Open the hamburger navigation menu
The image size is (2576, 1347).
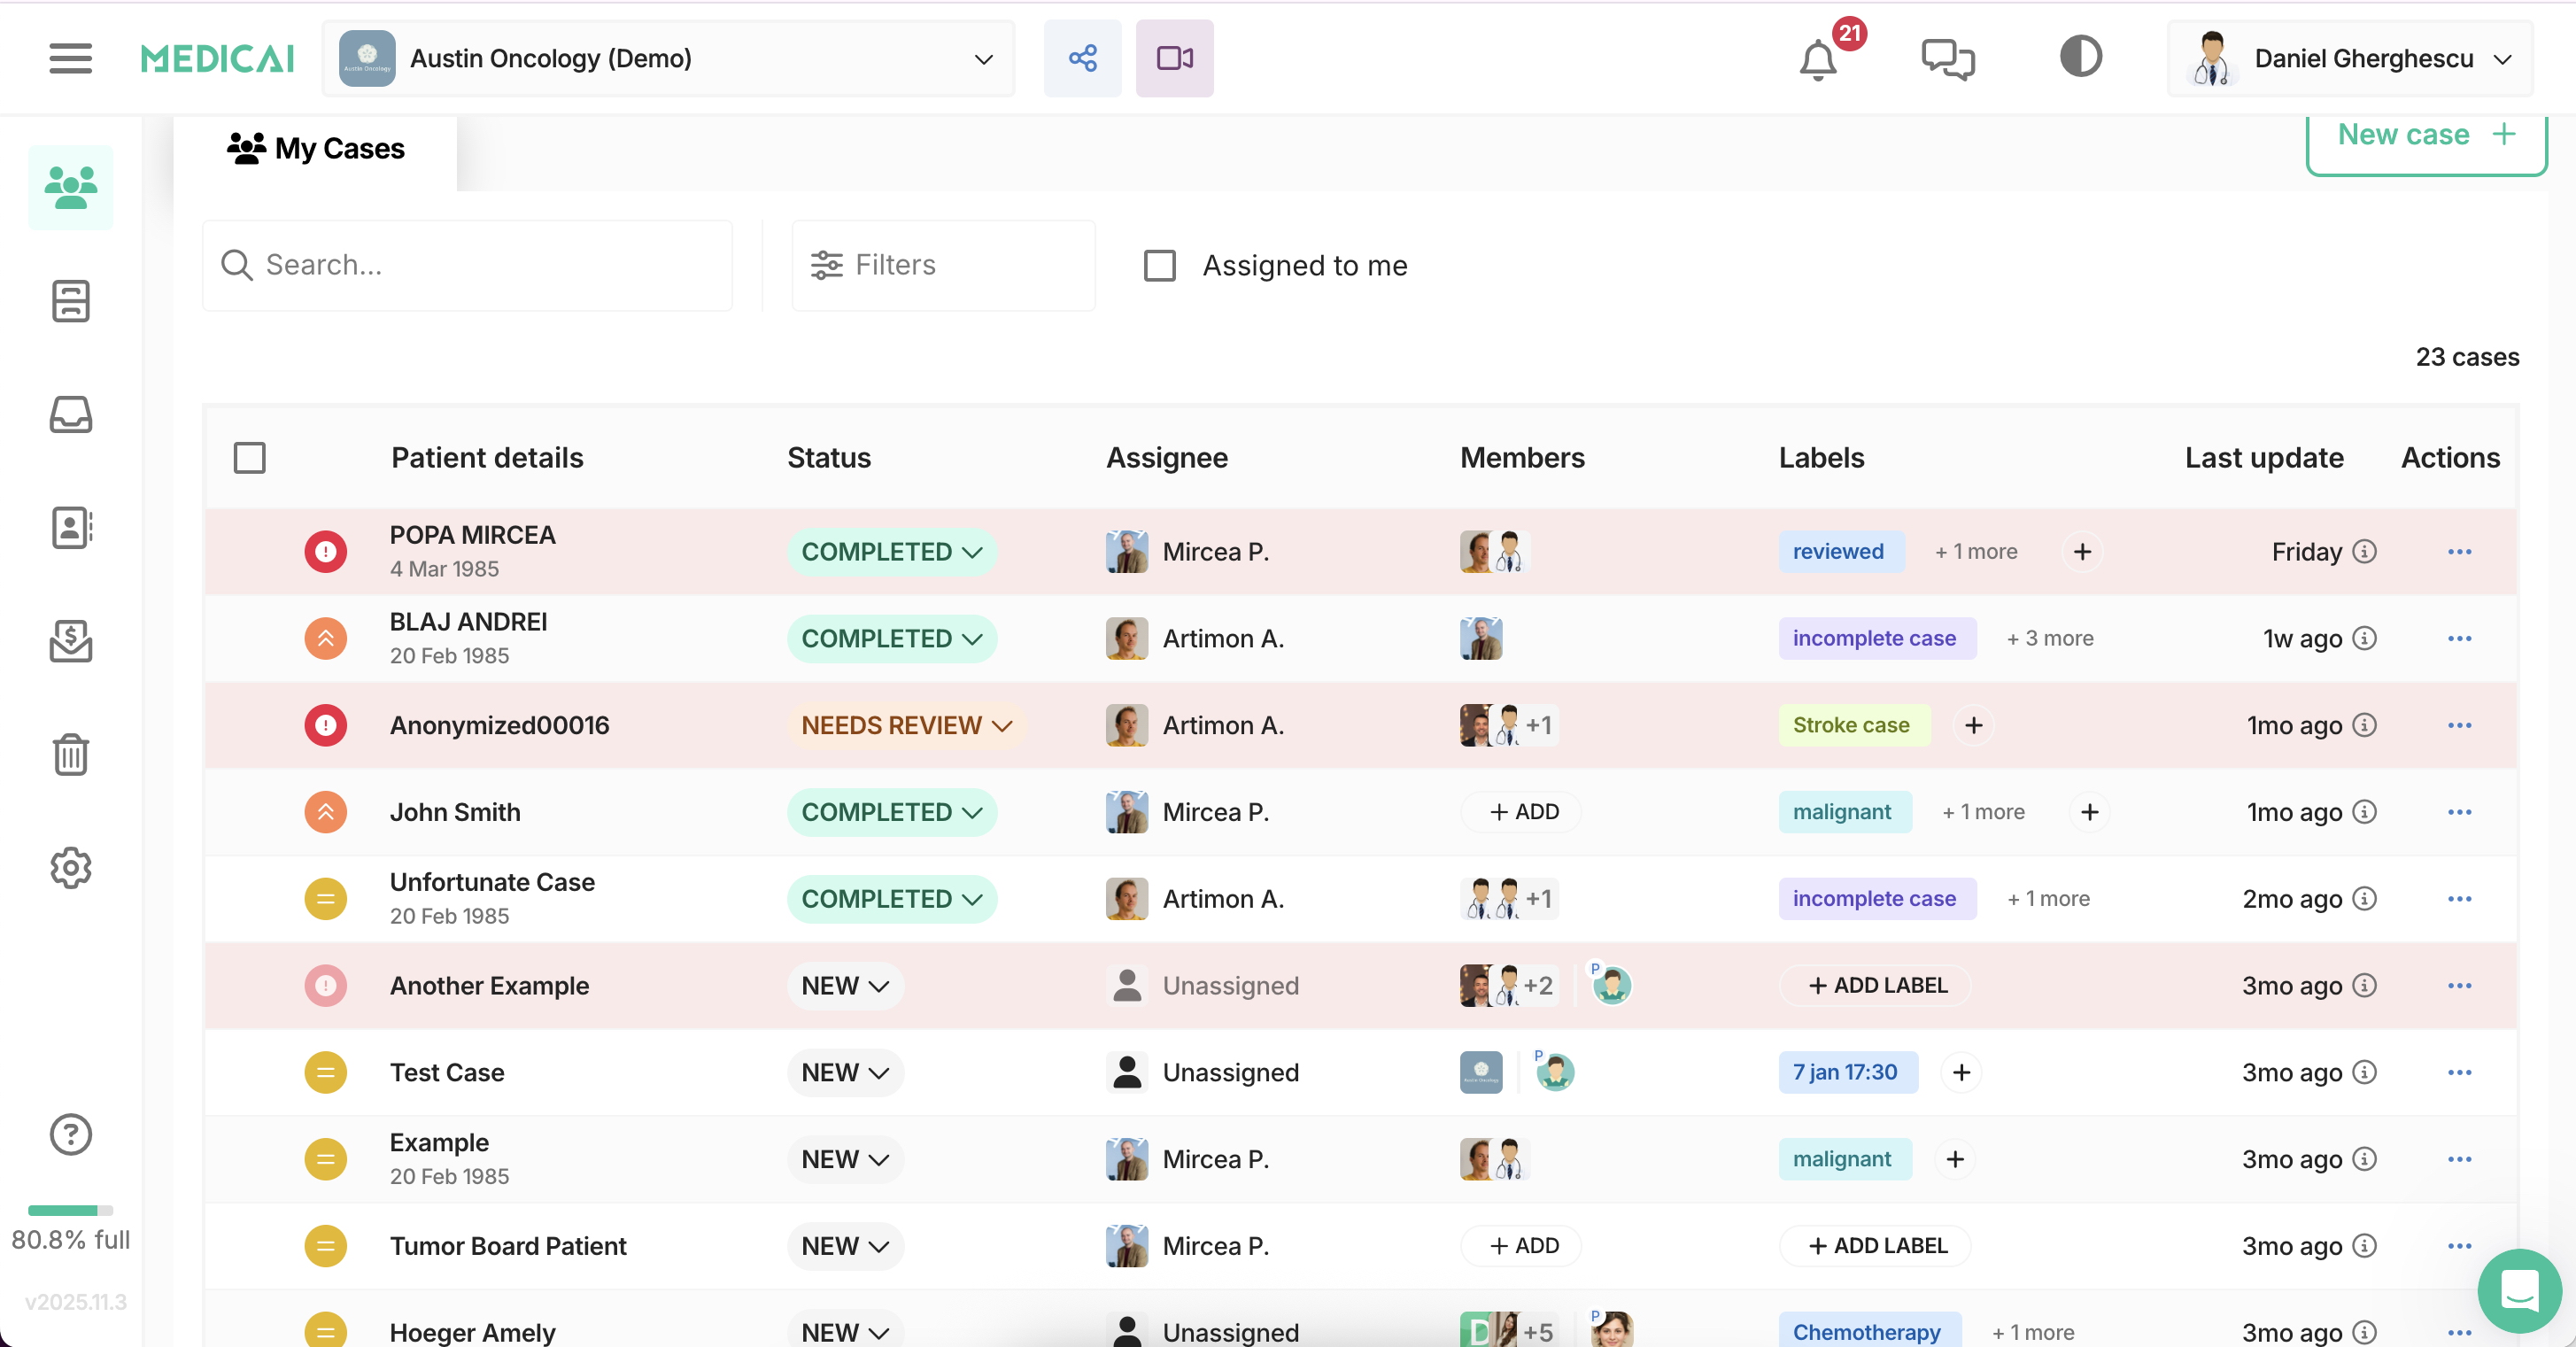pos(70,58)
